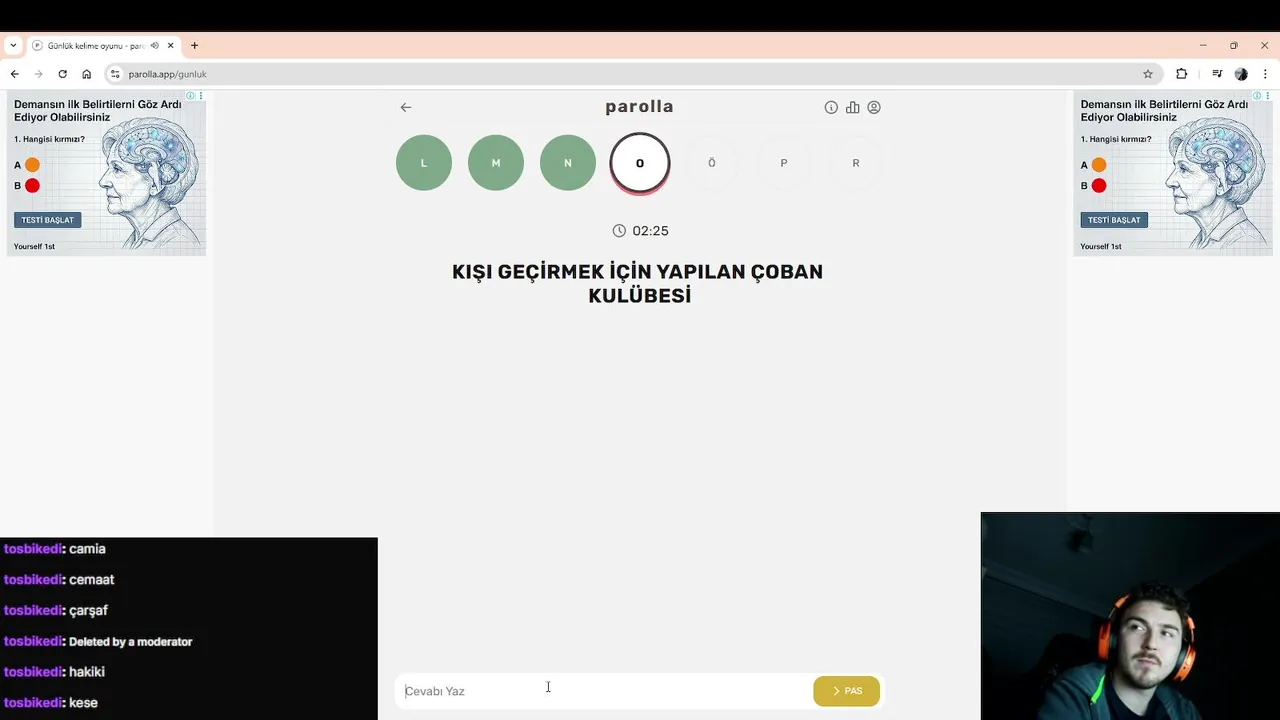This screenshot has width=1280, height=720.
Task: Open the browser extensions puzzle icon
Action: tap(1181, 74)
